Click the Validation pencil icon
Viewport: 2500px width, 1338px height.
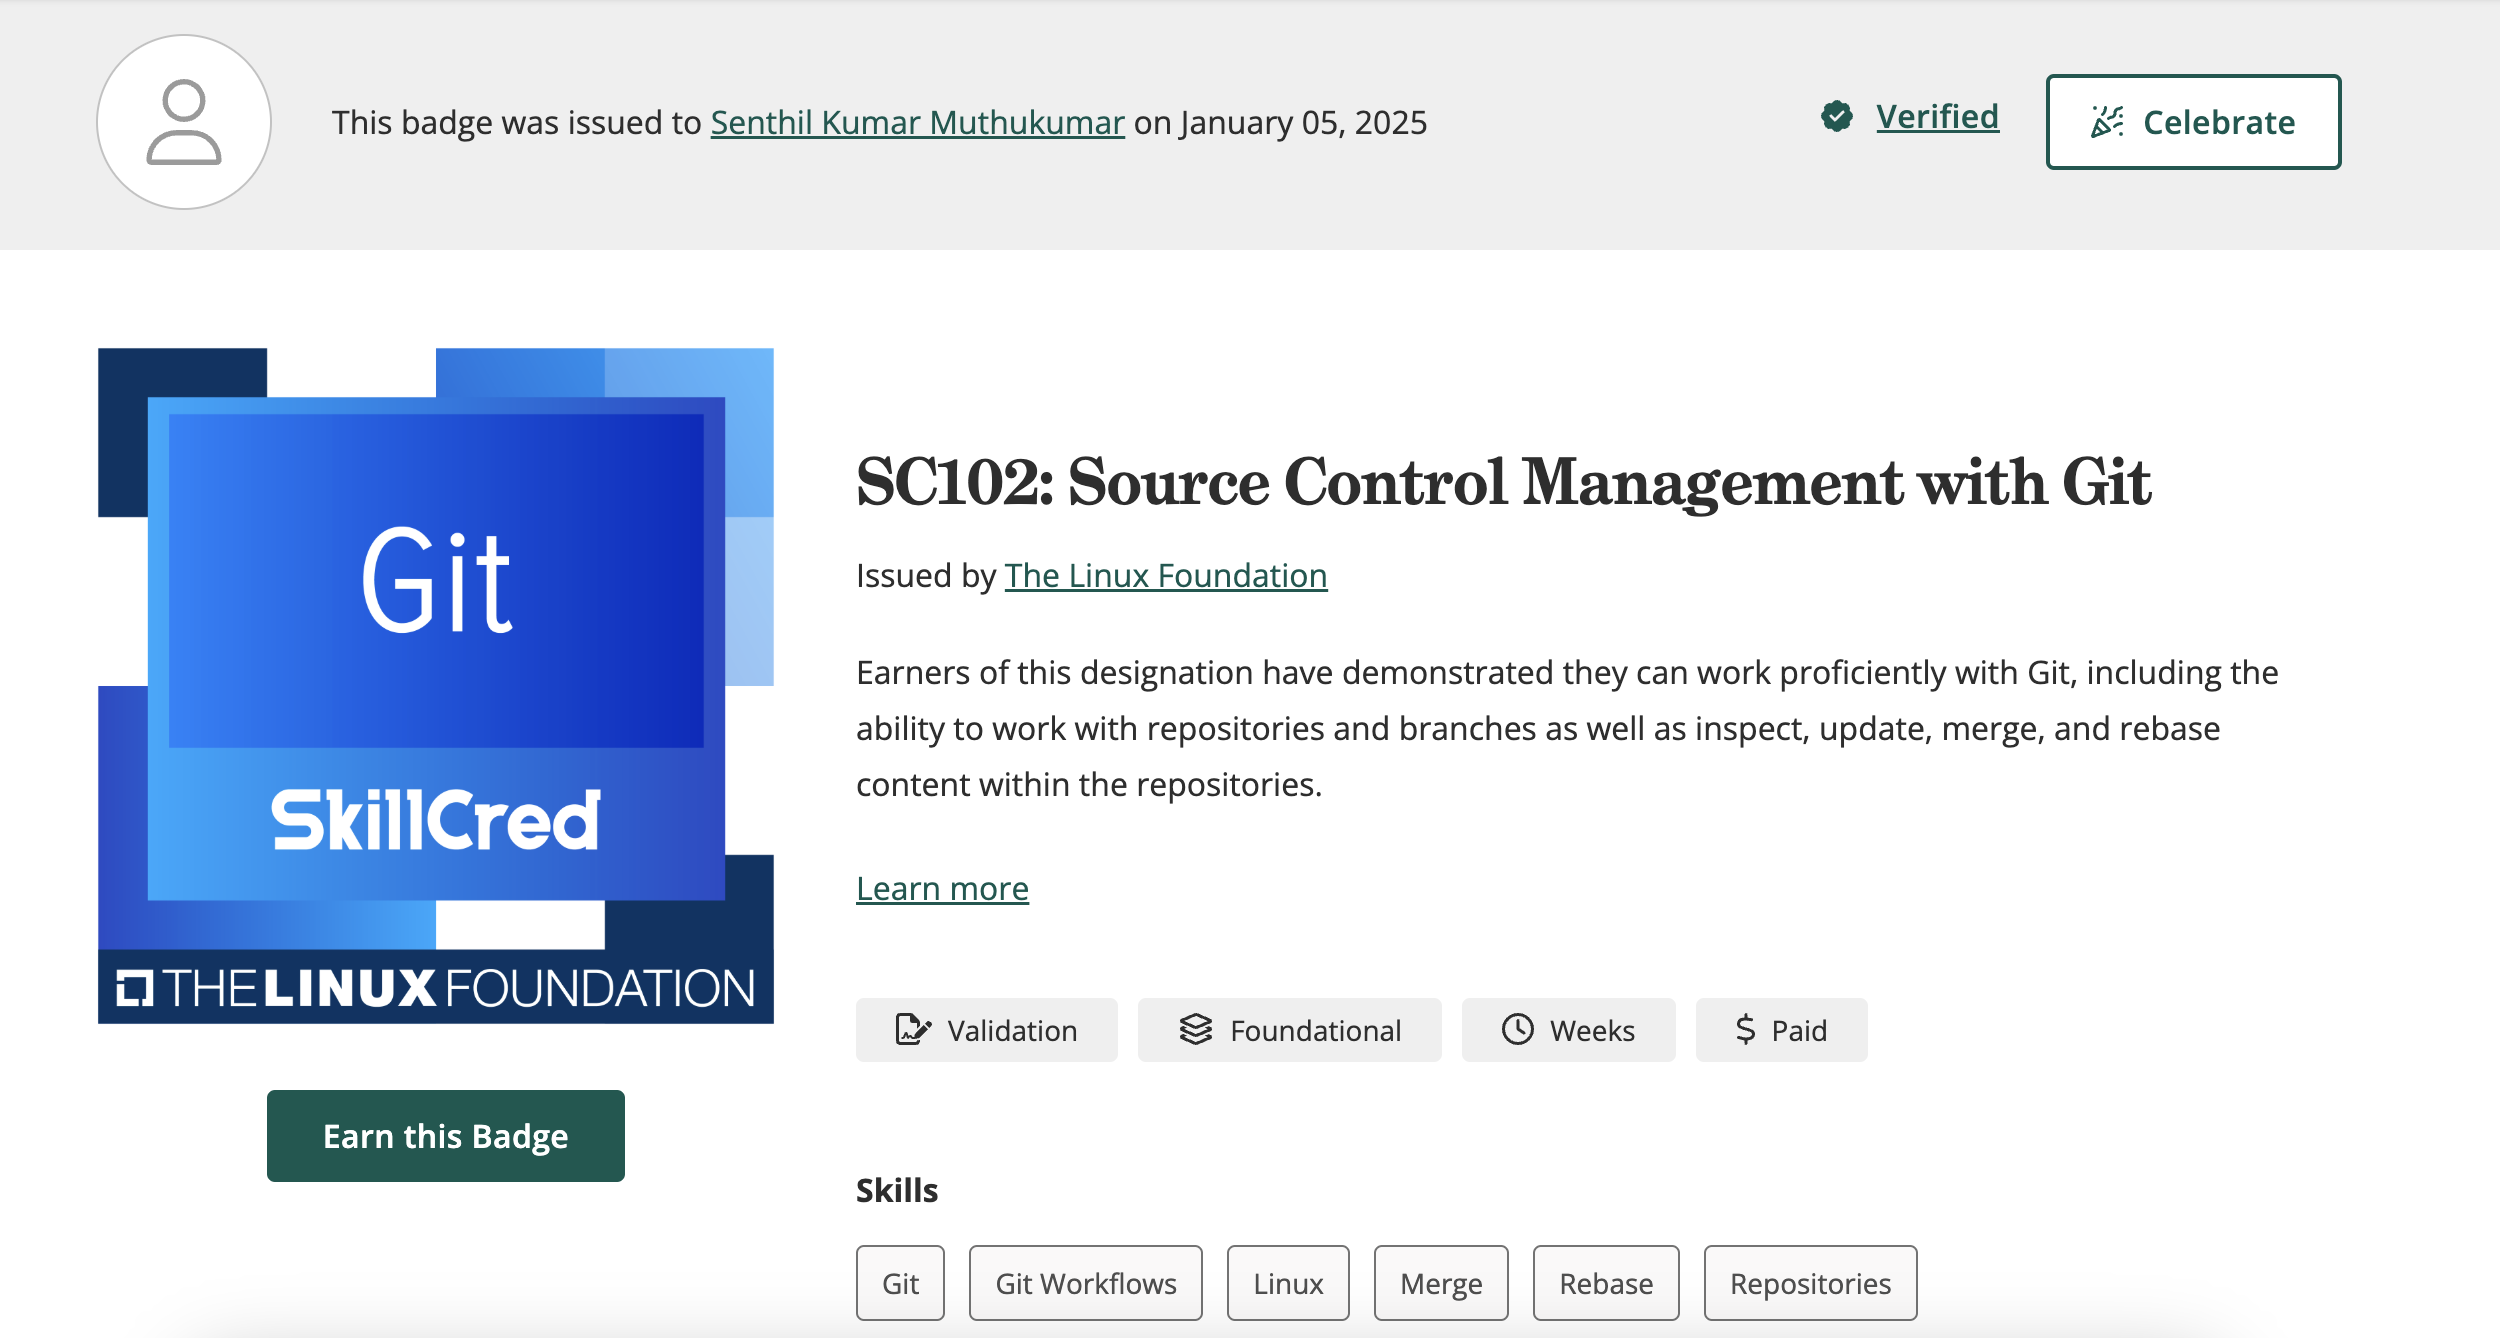[x=912, y=1030]
